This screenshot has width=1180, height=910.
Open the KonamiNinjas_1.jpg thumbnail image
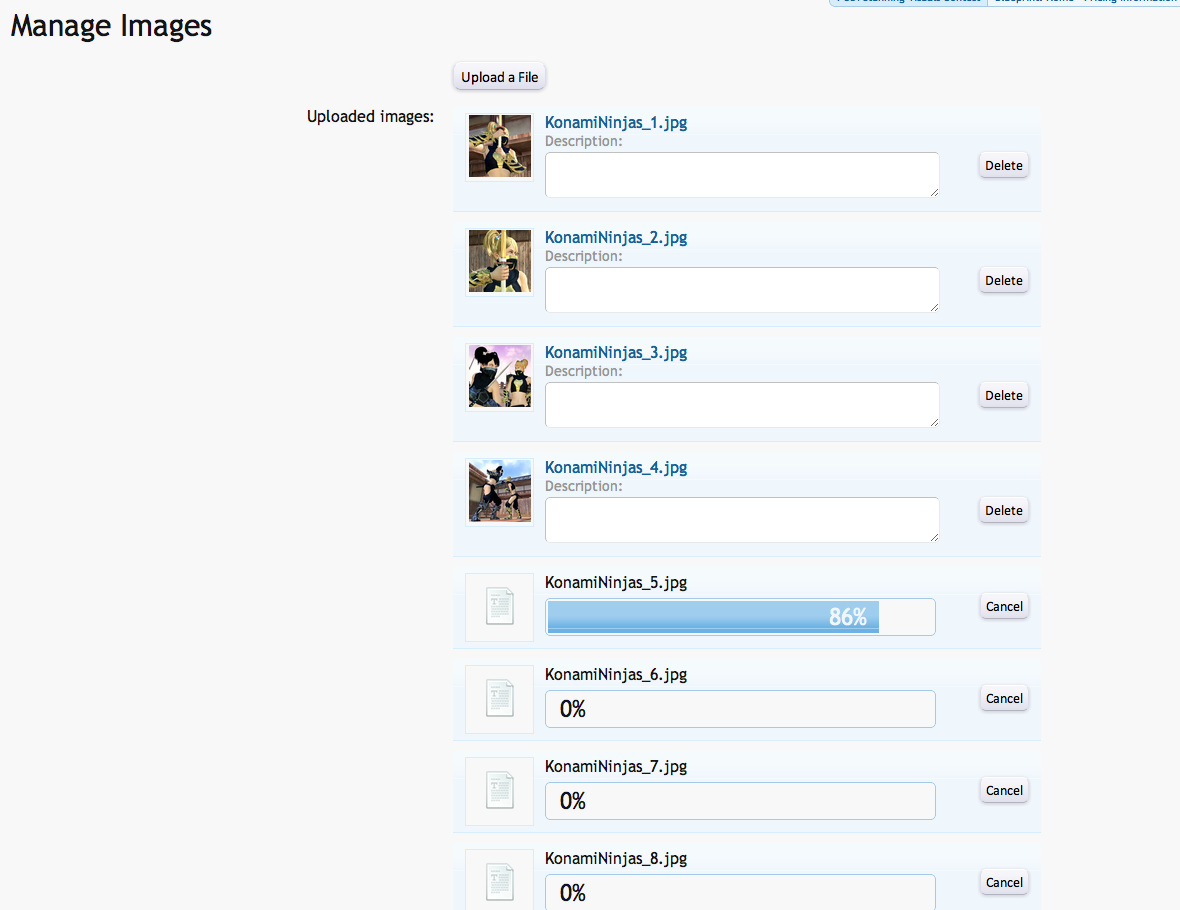[x=499, y=146]
